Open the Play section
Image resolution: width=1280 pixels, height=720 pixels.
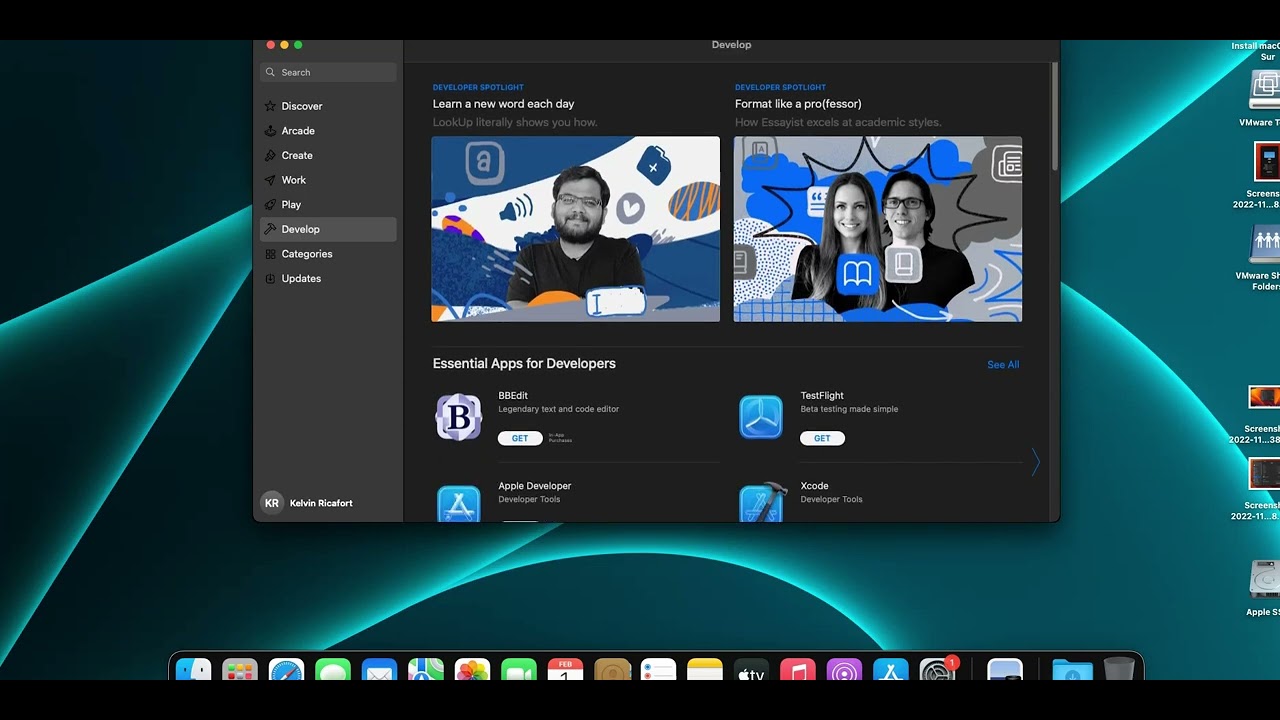pos(328,204)
